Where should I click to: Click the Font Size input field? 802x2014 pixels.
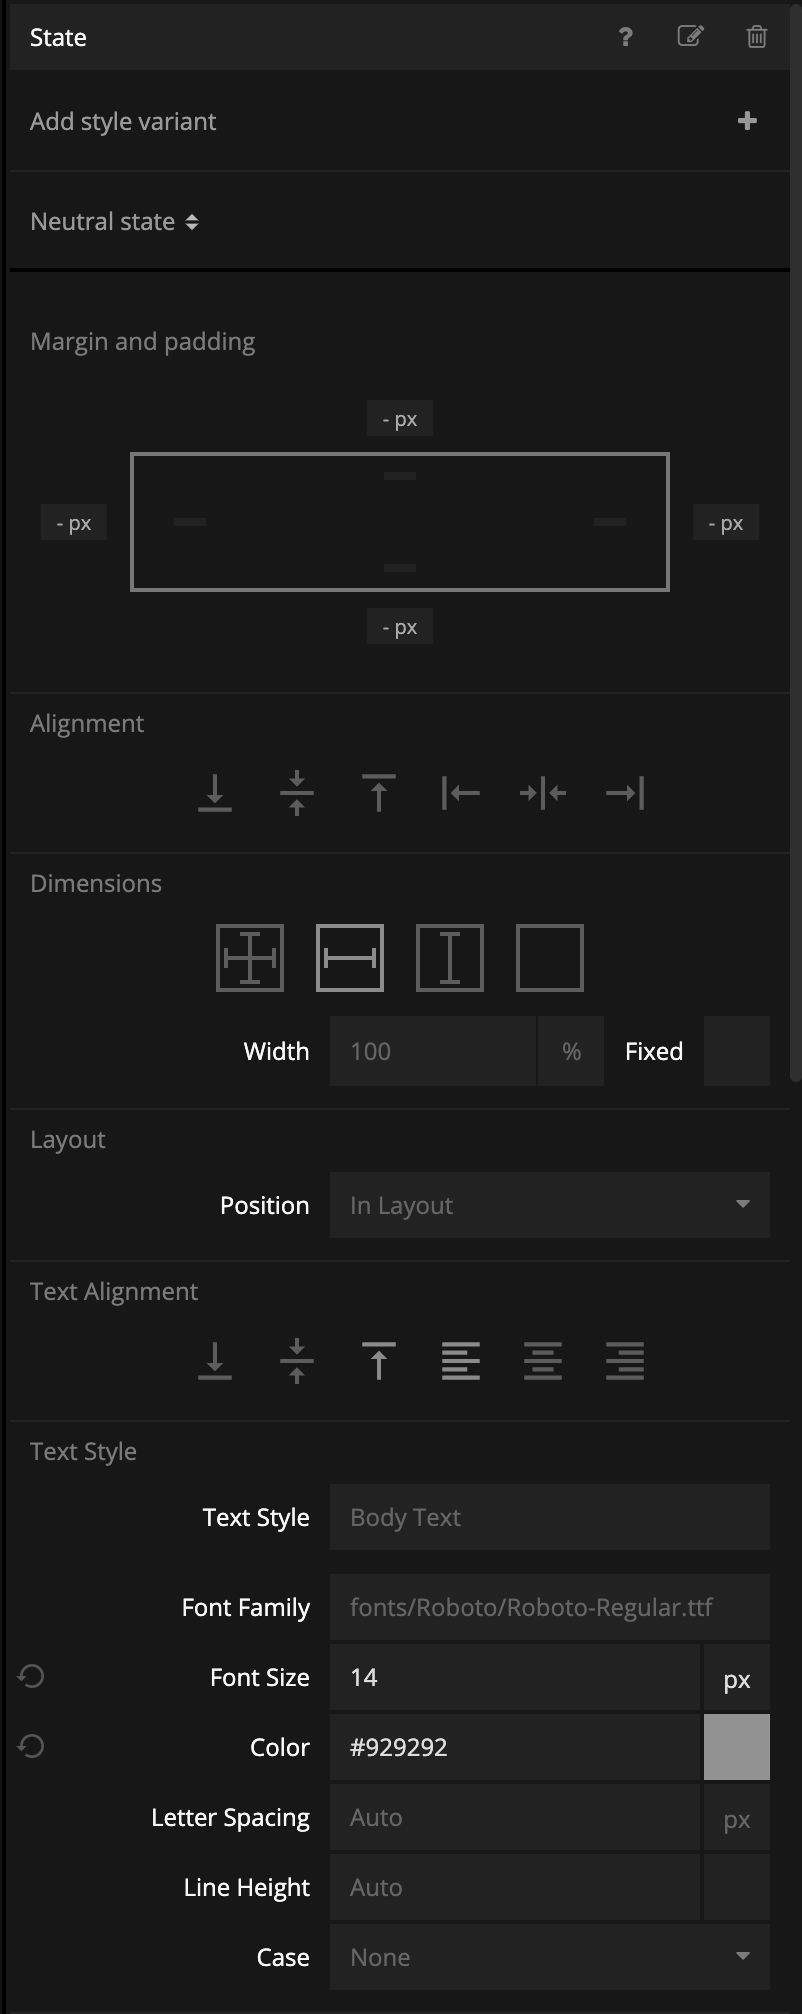click(x=514, y=1677)
